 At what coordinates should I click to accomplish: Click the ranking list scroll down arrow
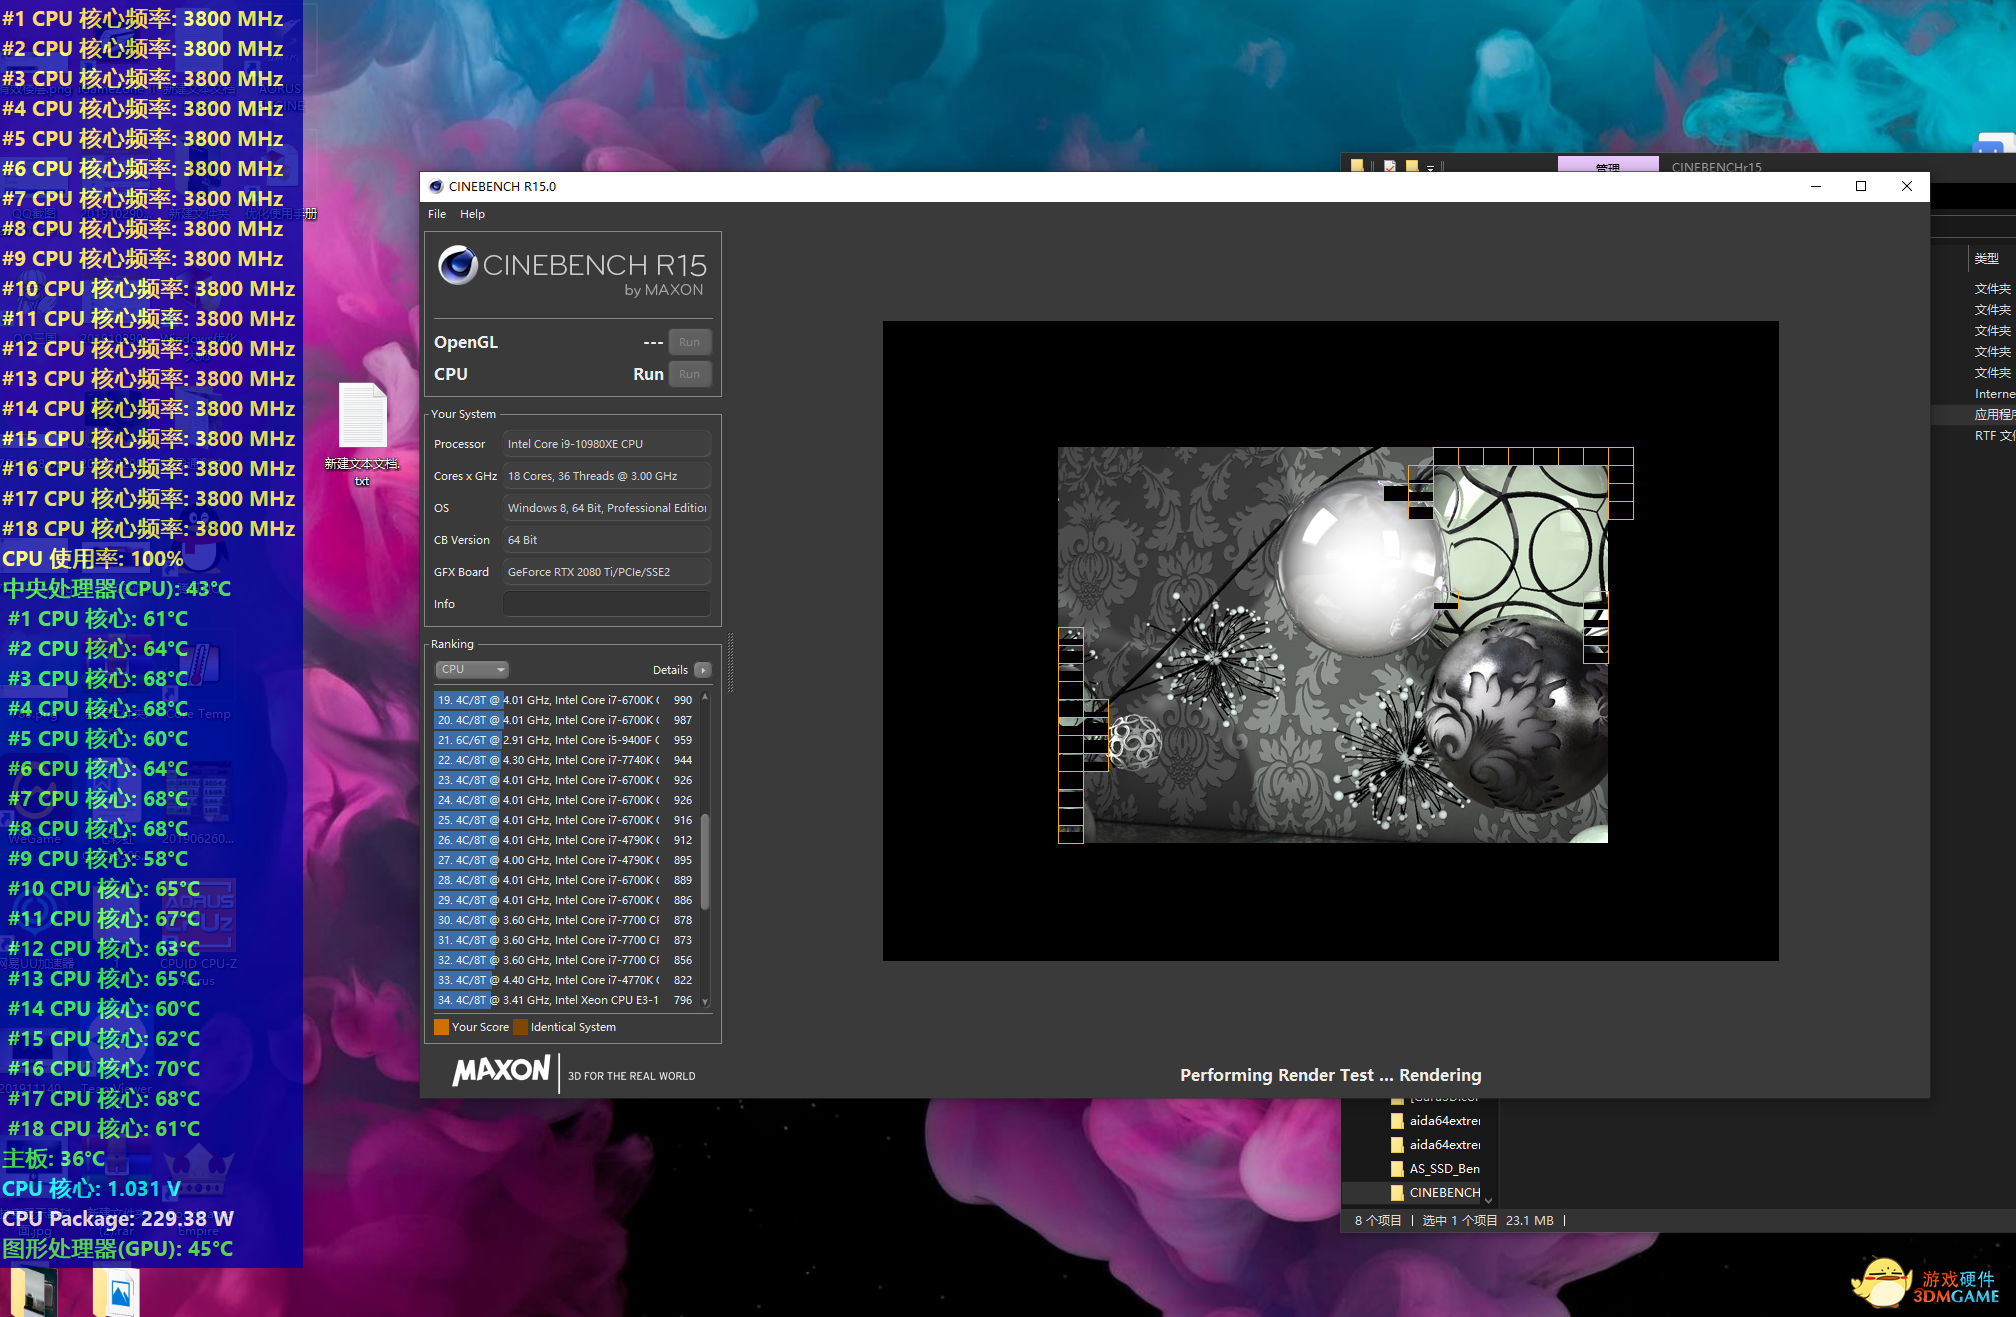705,1001
